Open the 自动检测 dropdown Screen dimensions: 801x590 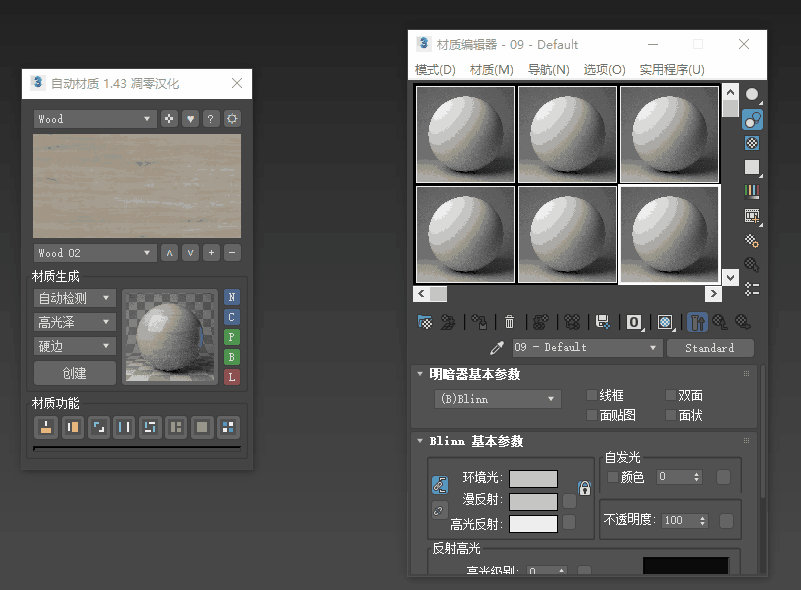[75, 298]
